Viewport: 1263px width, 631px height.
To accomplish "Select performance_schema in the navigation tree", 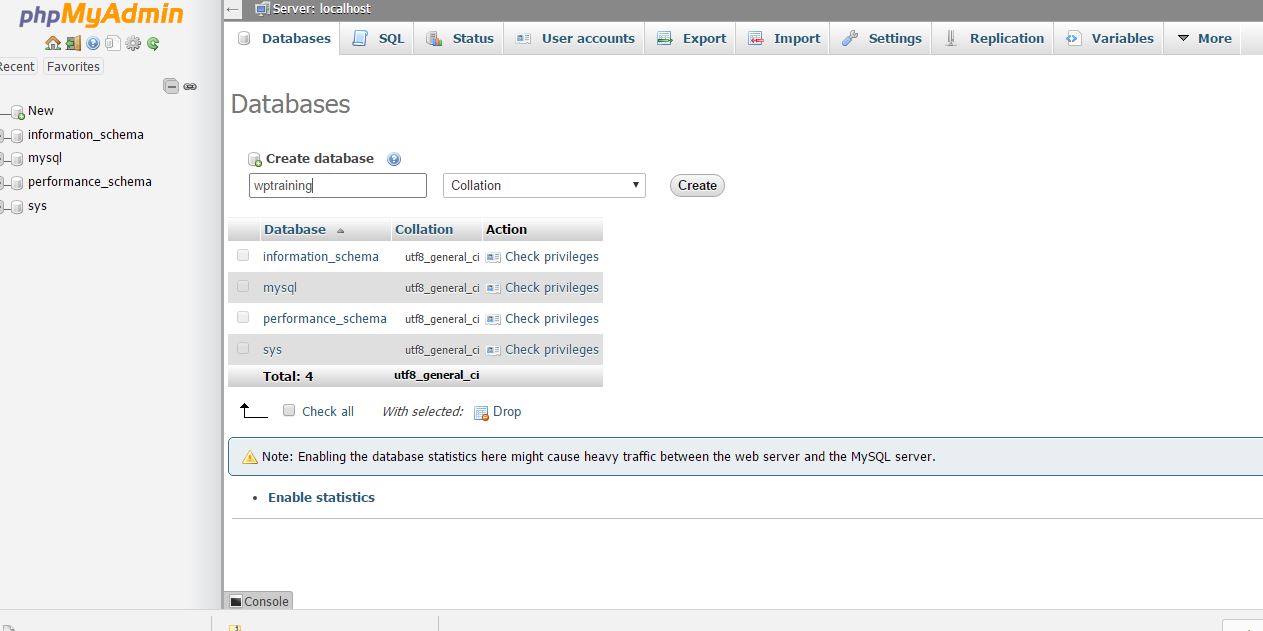I will [x=90, y=181].
